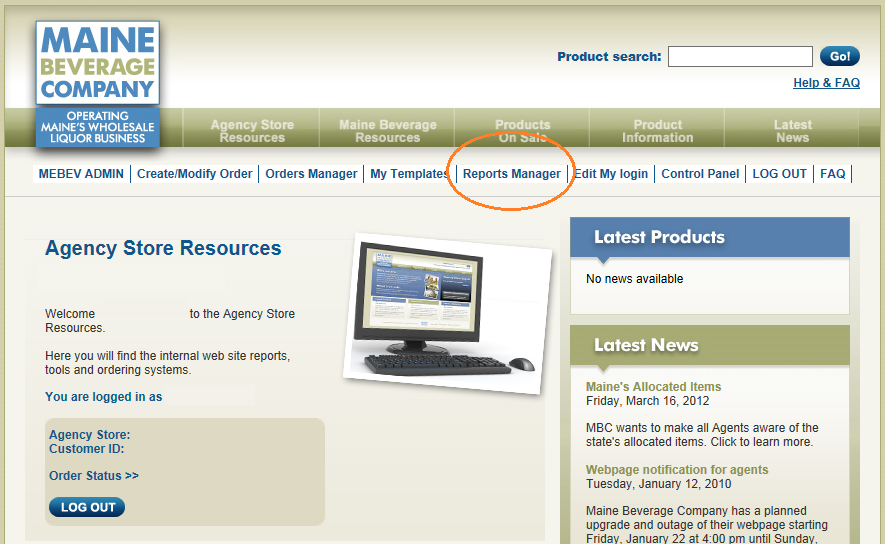
Task: Open the Orders Manager menu item
Action: point(311,174)
